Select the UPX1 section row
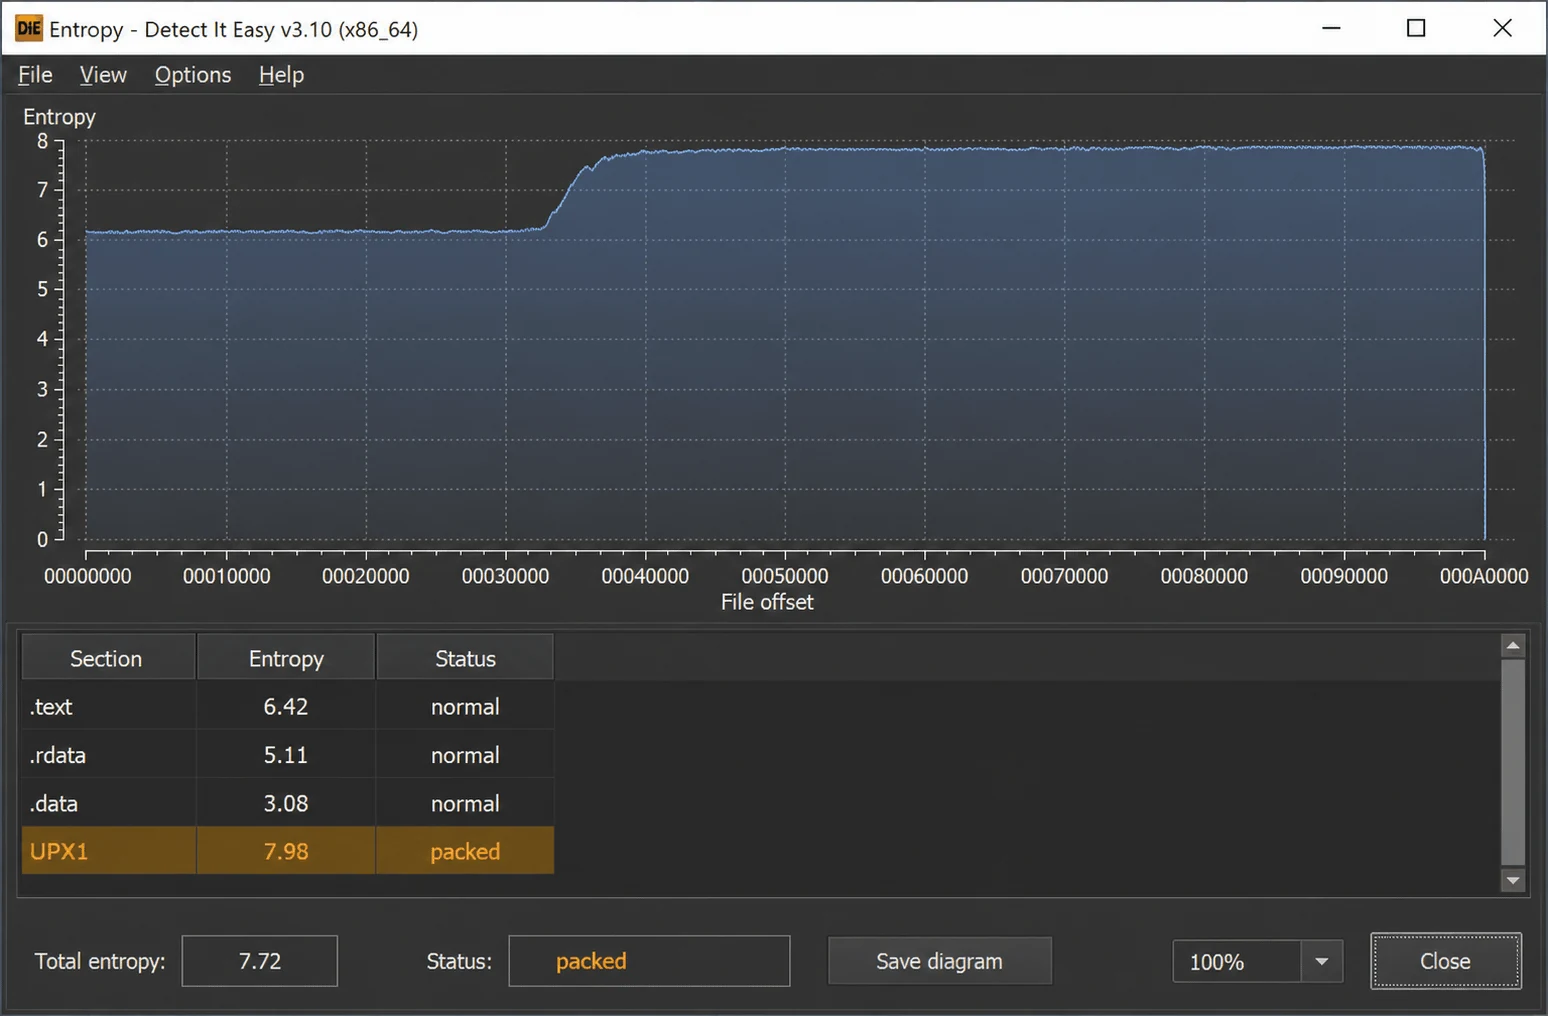Screen dimensions: 1548x1016 click(288, 851)
